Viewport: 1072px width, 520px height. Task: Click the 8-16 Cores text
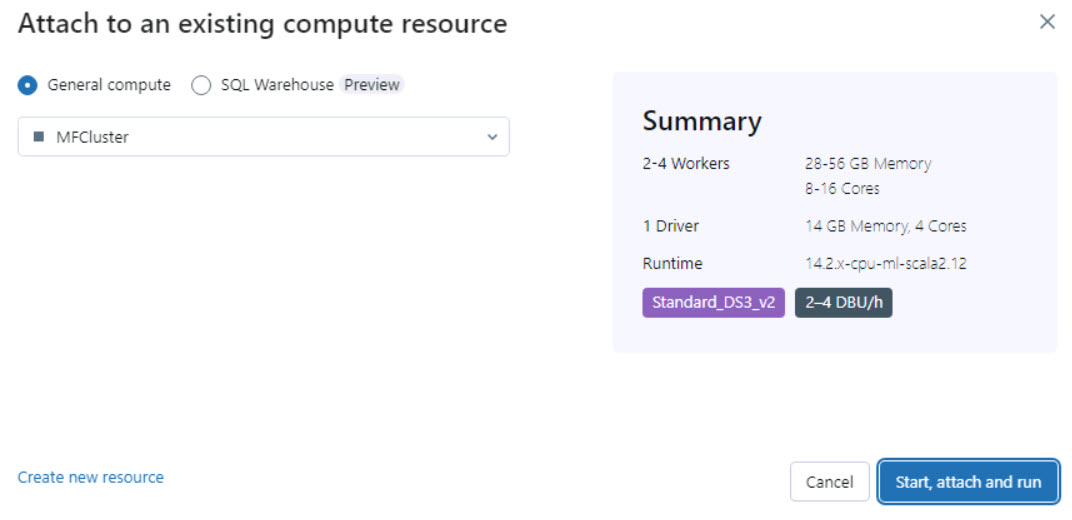[x=842, y=188]
